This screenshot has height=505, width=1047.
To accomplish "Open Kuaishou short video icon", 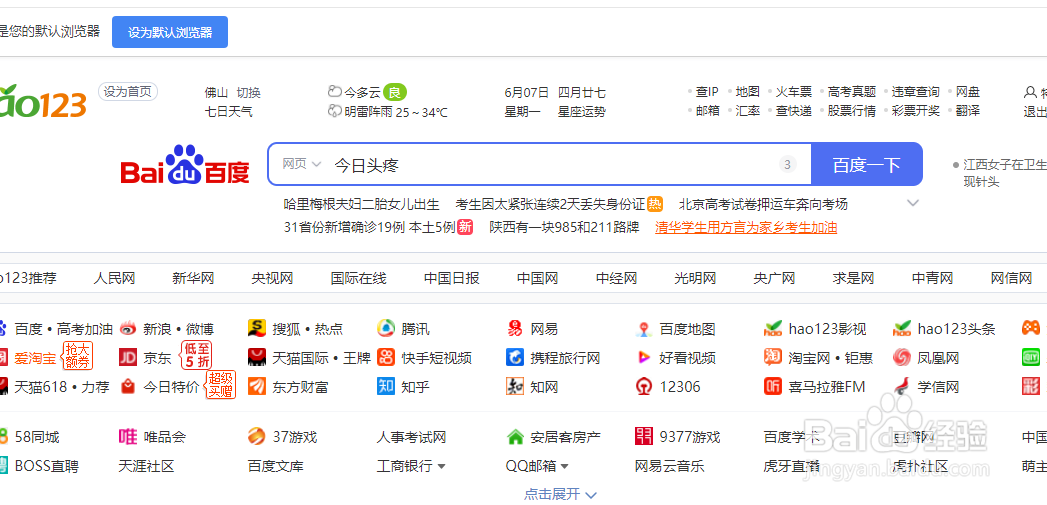I will pos(386,357).
